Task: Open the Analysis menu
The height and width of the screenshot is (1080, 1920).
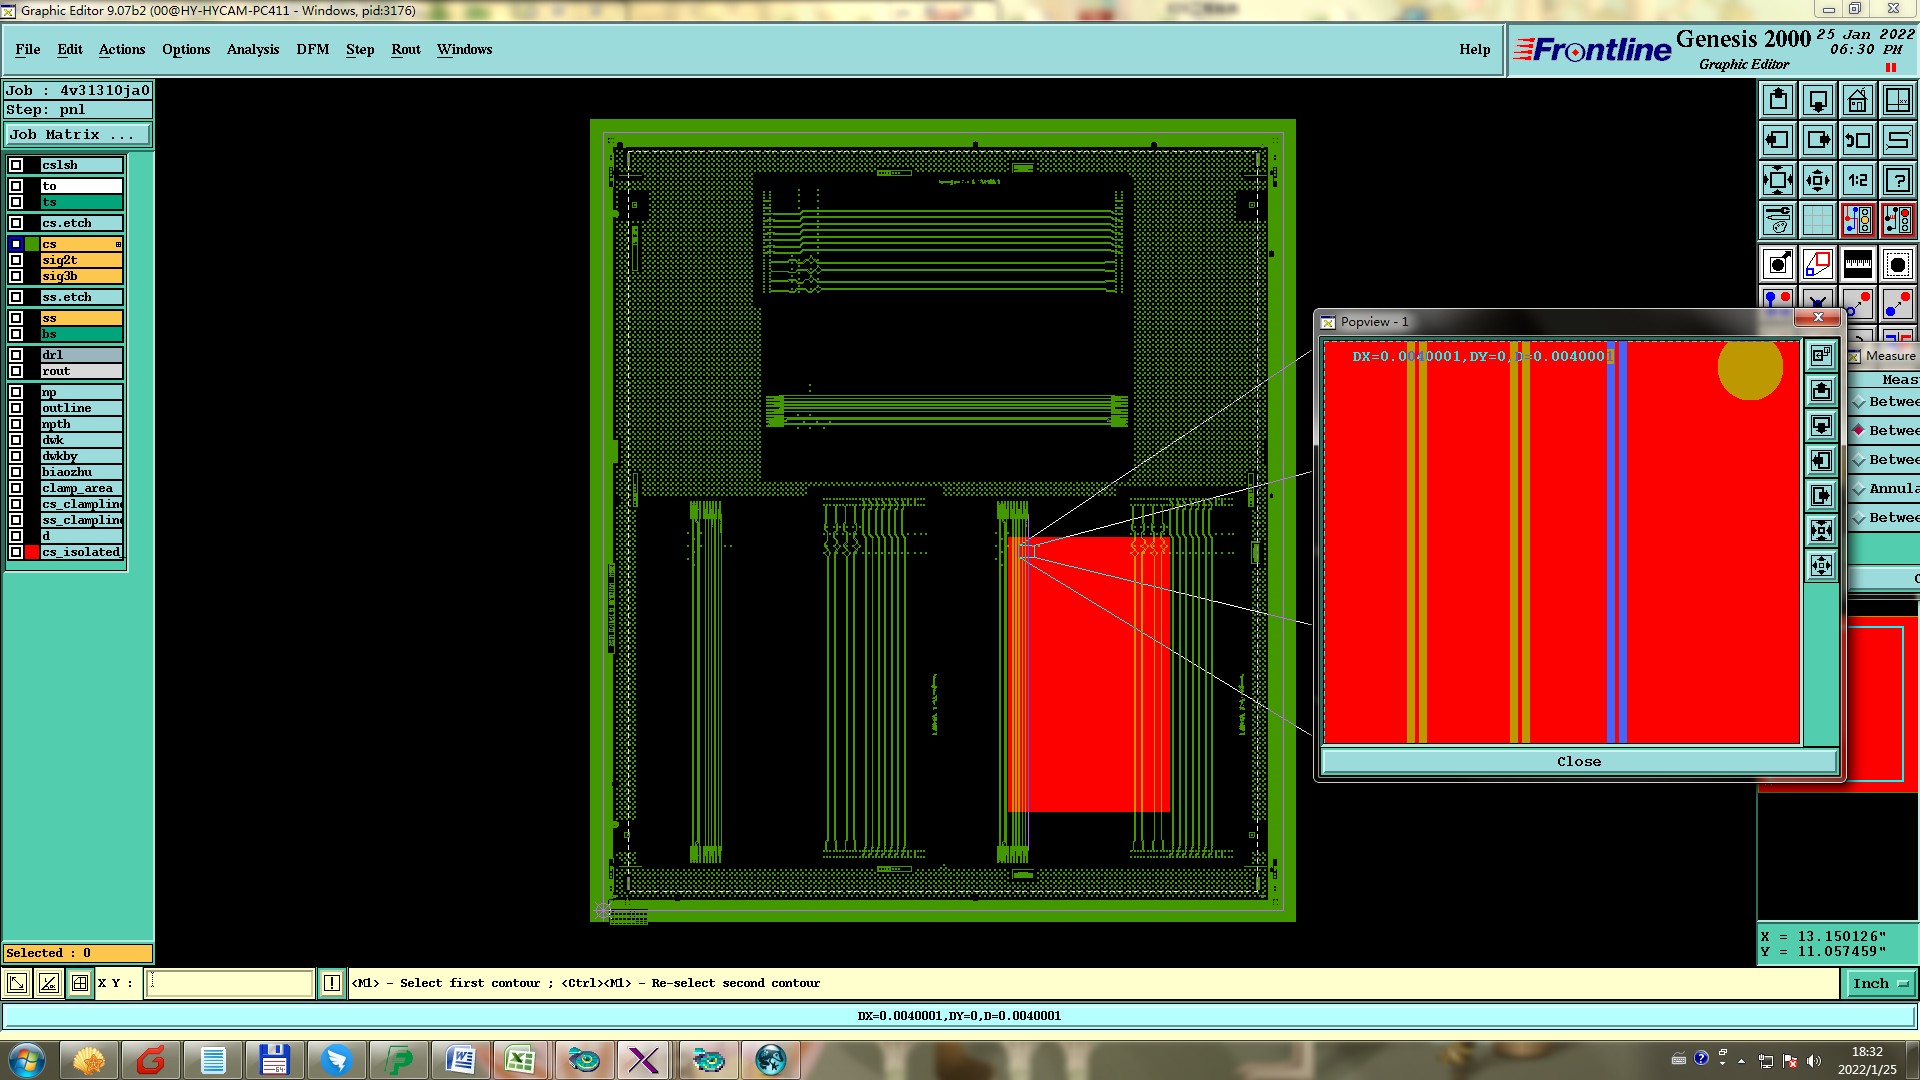Action: point(252,49)
